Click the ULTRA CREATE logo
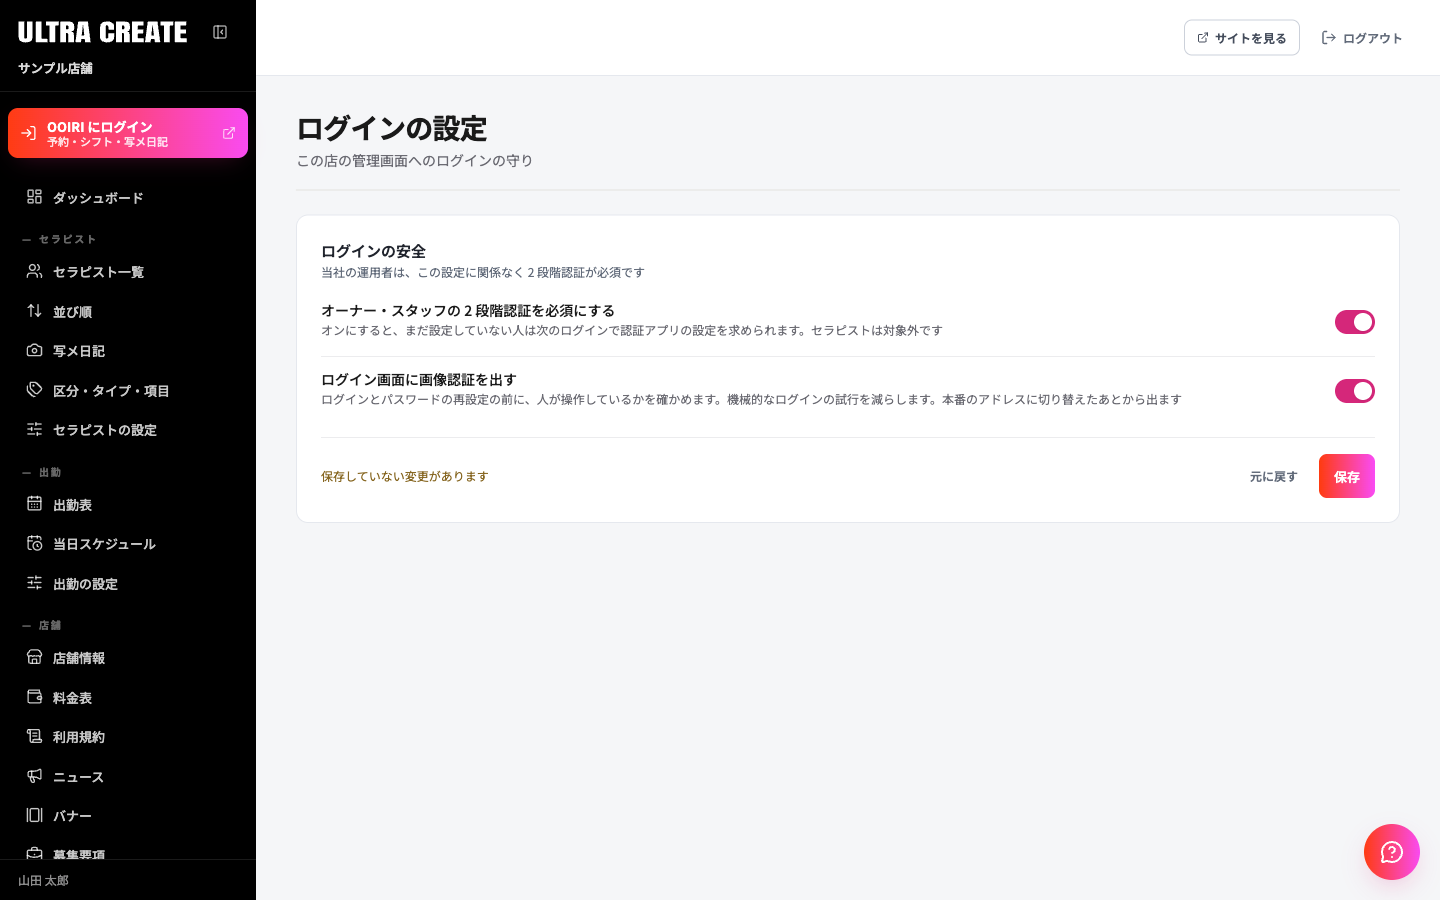1440x900 pixels. coord(102,32)
